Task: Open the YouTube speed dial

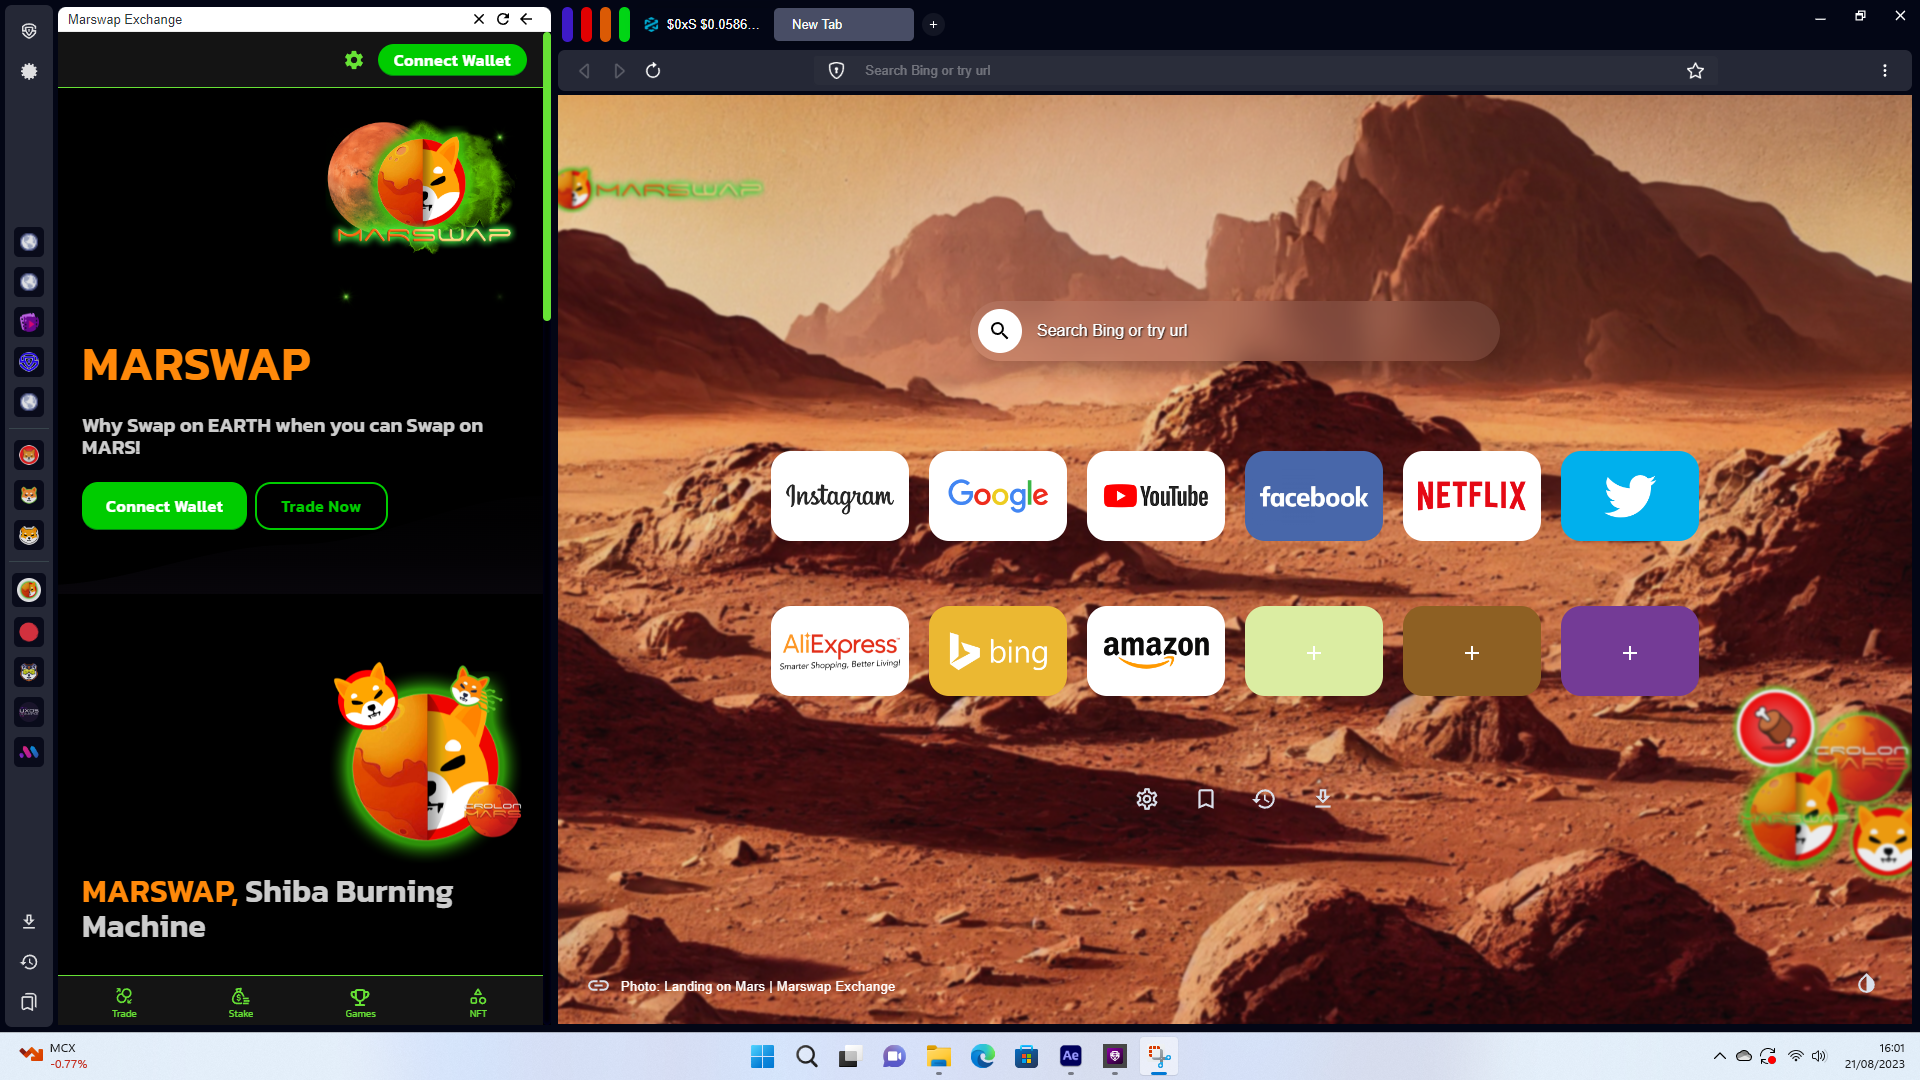Action: click(x=1156, y=496)
